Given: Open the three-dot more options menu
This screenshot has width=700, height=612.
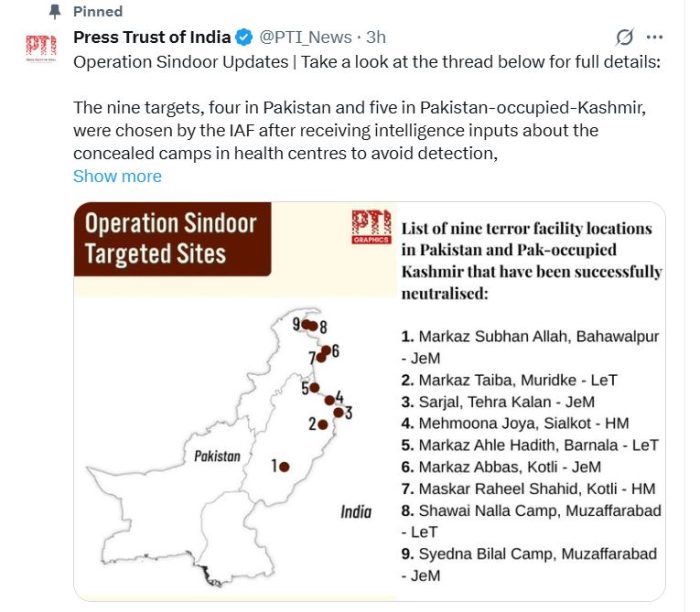Looking at the screenshot, I should (655, 38).
